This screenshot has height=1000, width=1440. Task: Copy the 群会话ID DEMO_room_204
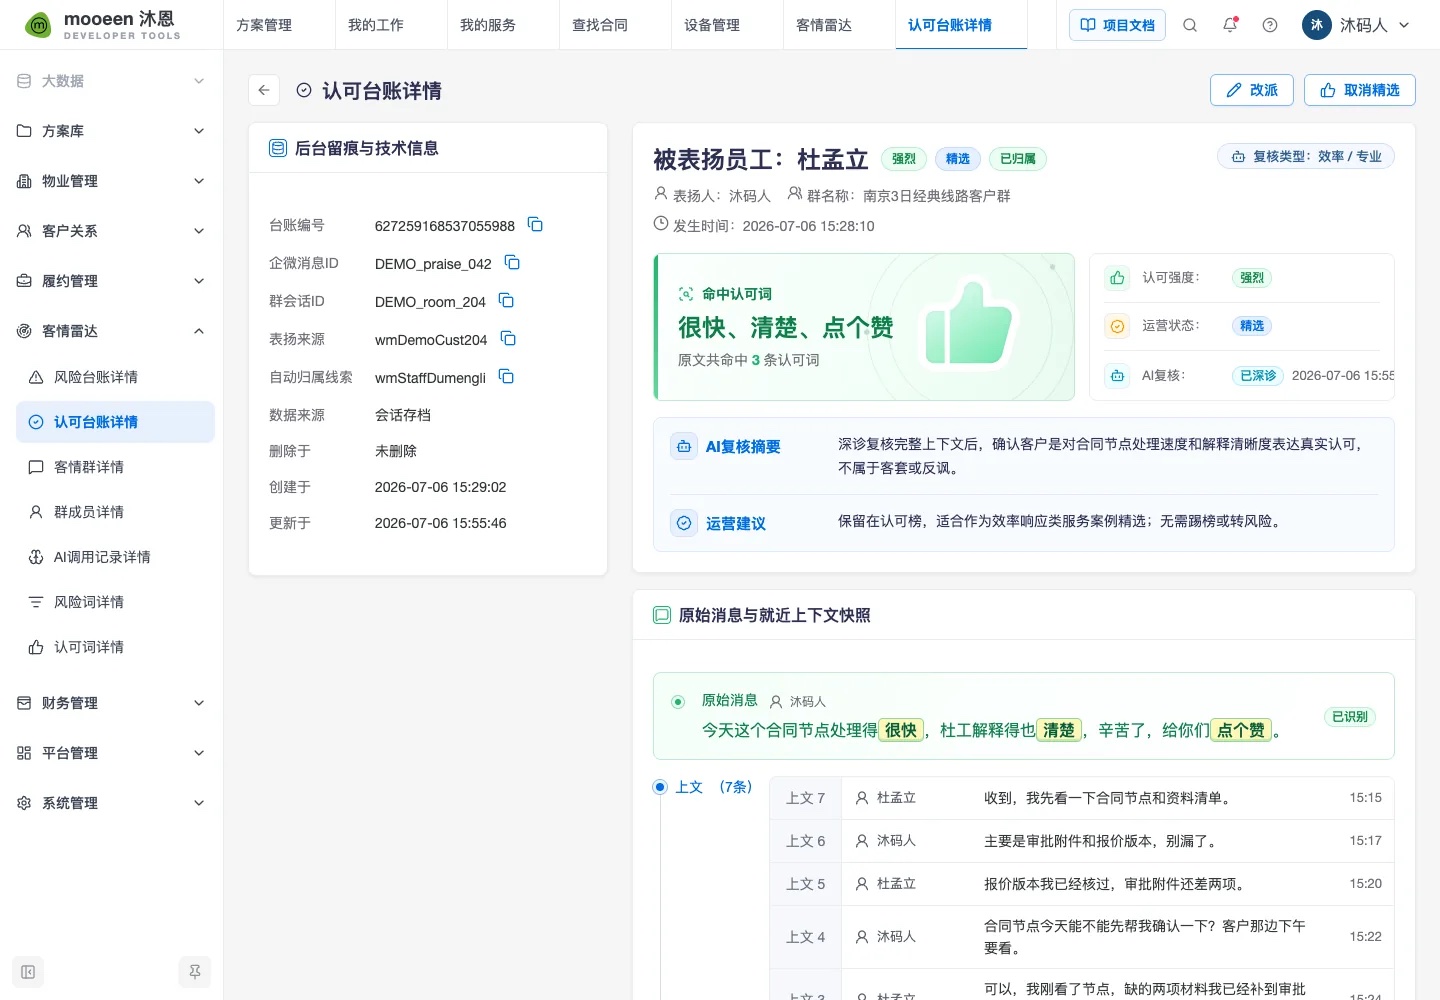pyautogui.click(x=506, y=301)
